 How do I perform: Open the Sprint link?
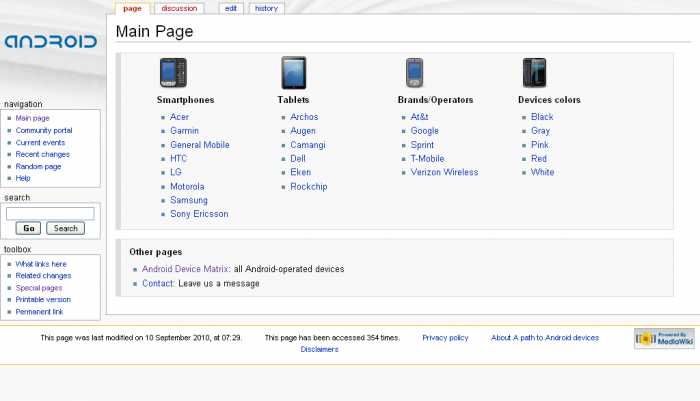tap(422, 145)
